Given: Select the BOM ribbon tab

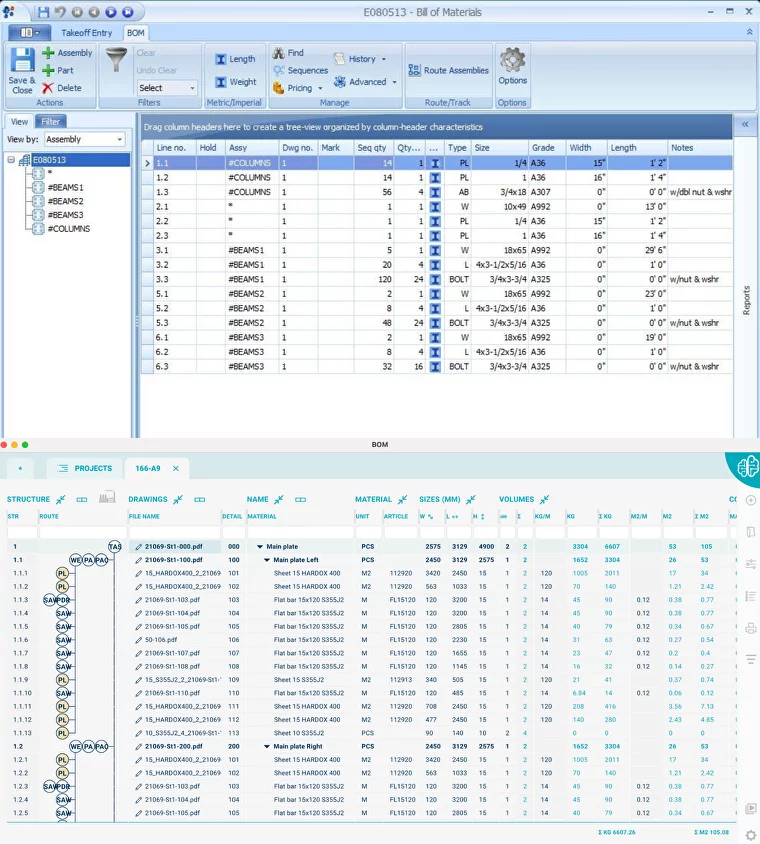Looking at the screenshot, I should point(136,33).
